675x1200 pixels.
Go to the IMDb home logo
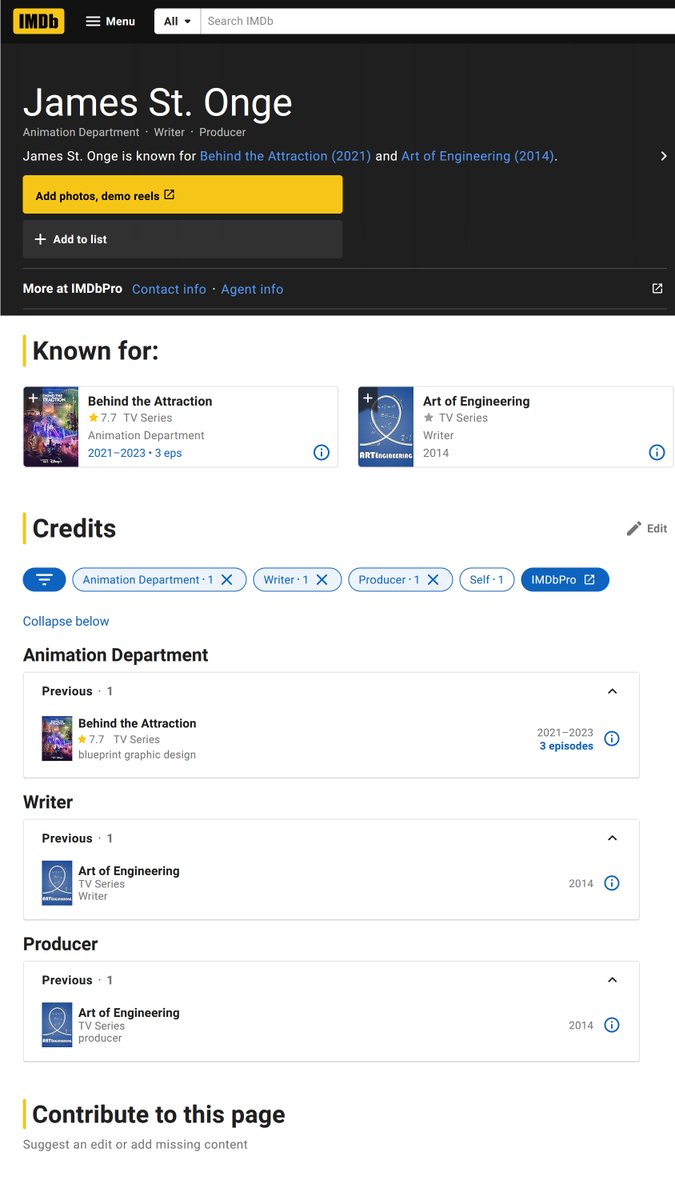(x=39, y=21)
